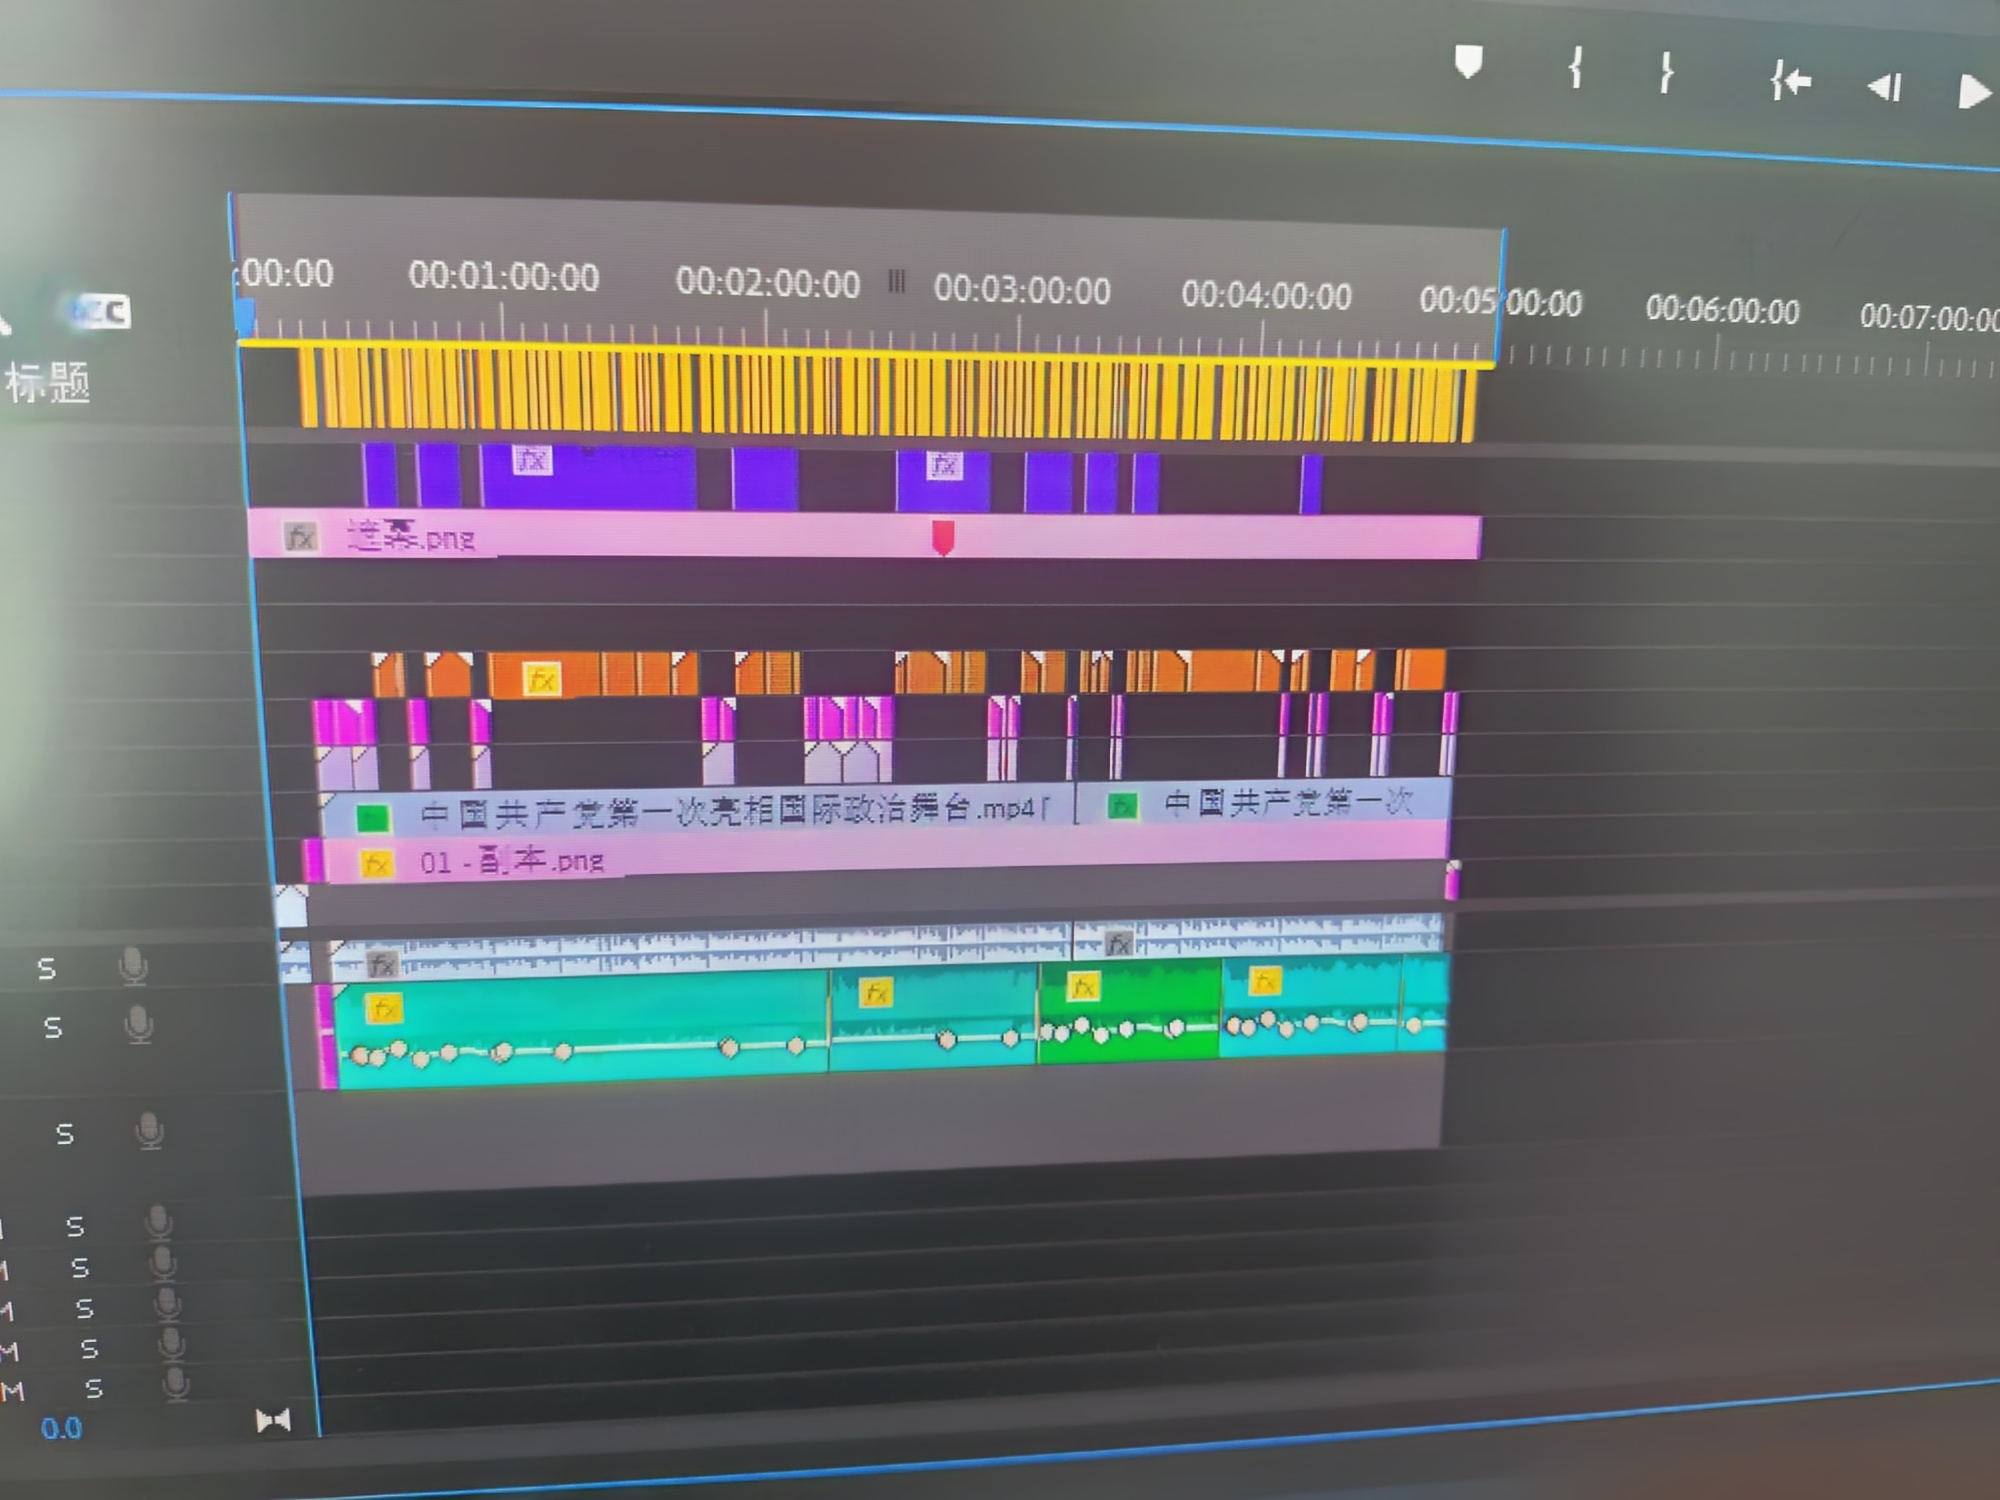Mute the bottom-most audio track
The image size is (2000, 1500).
point(12,1391)
